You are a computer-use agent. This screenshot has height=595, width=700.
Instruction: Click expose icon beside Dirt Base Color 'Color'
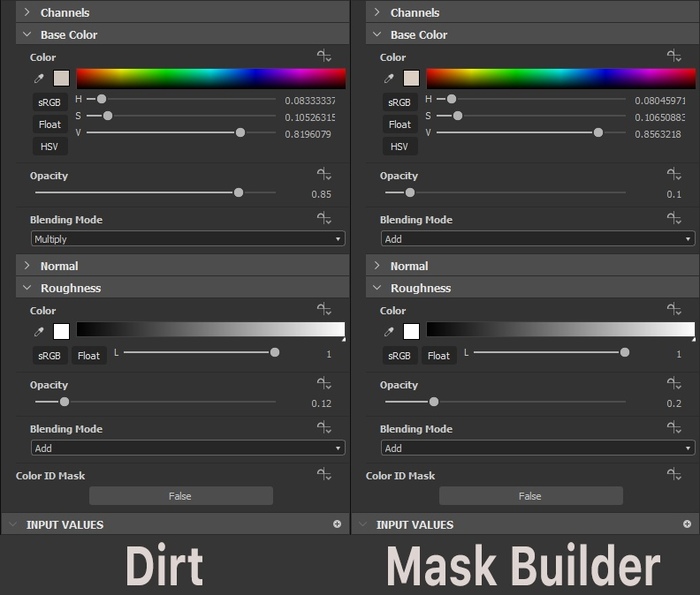[324, 57]
